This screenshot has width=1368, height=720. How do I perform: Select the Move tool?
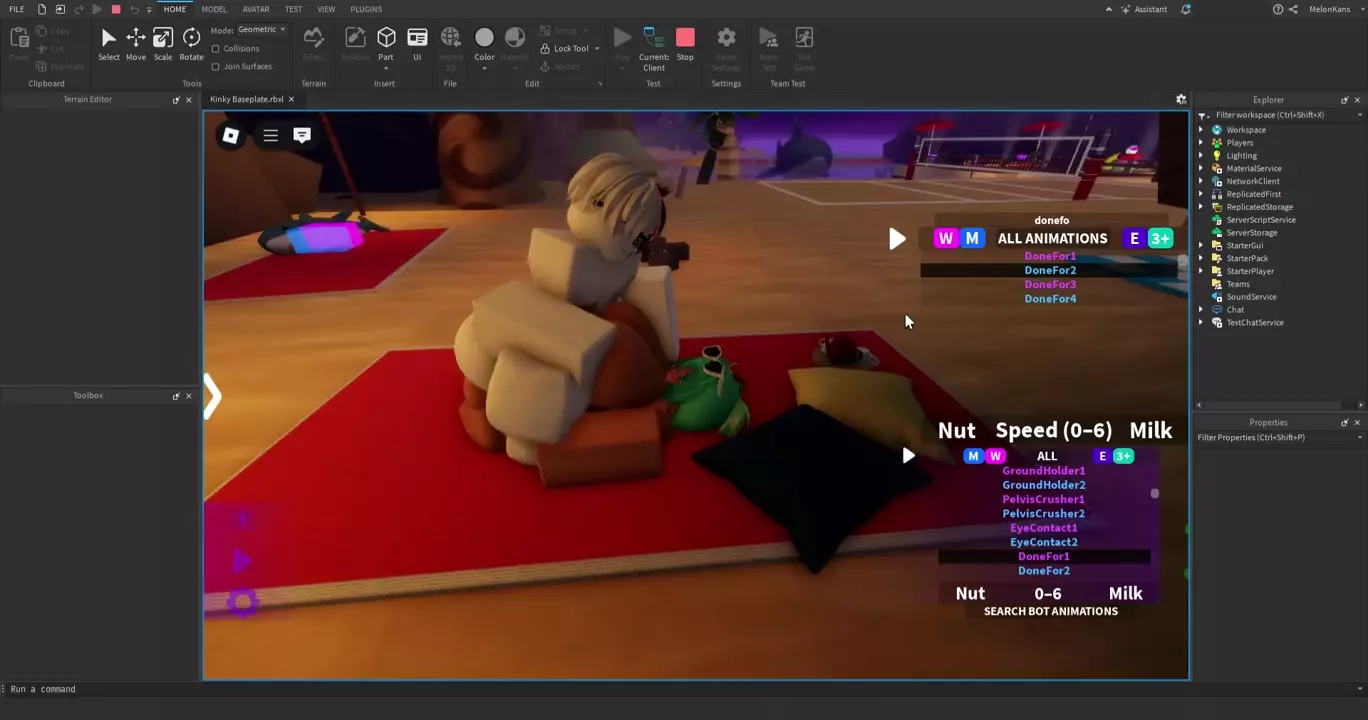135,40
